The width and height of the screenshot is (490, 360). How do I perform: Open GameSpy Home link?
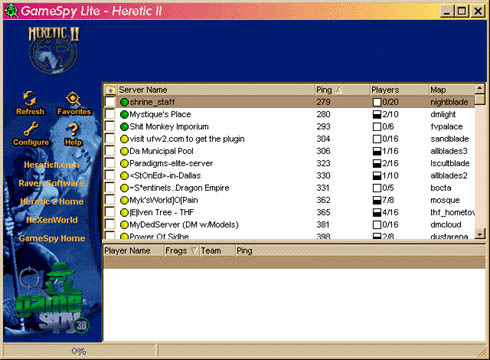pyautogui.click(x=52, y=238)
